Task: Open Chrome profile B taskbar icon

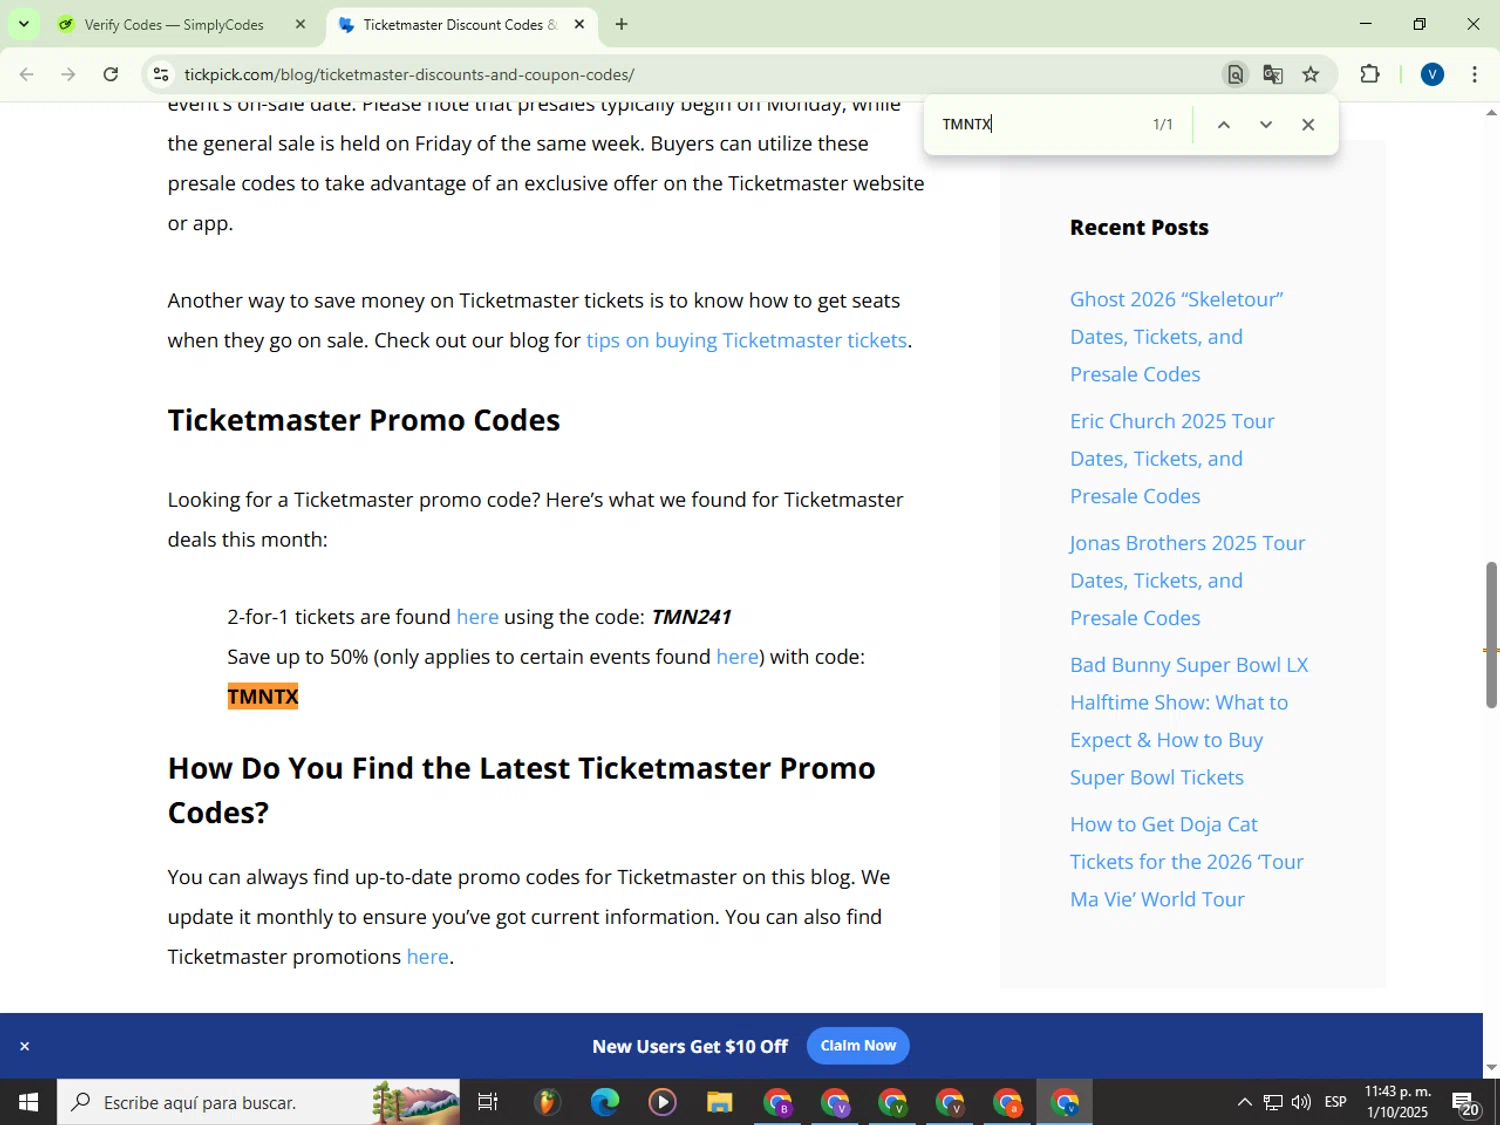Action: 778,1102
